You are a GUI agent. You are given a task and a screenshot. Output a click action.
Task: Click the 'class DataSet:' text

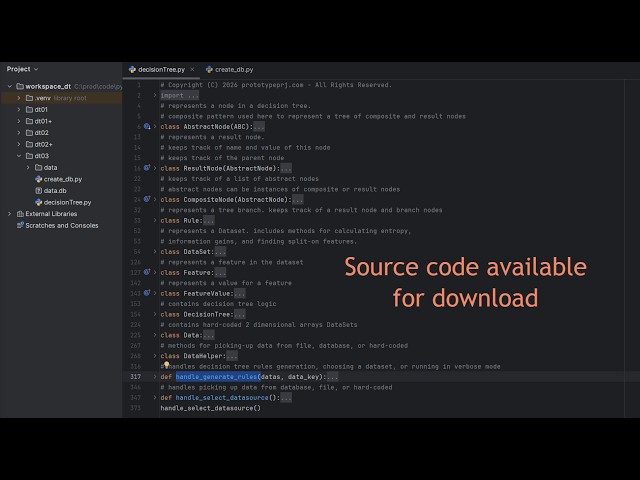click(187, 252)
